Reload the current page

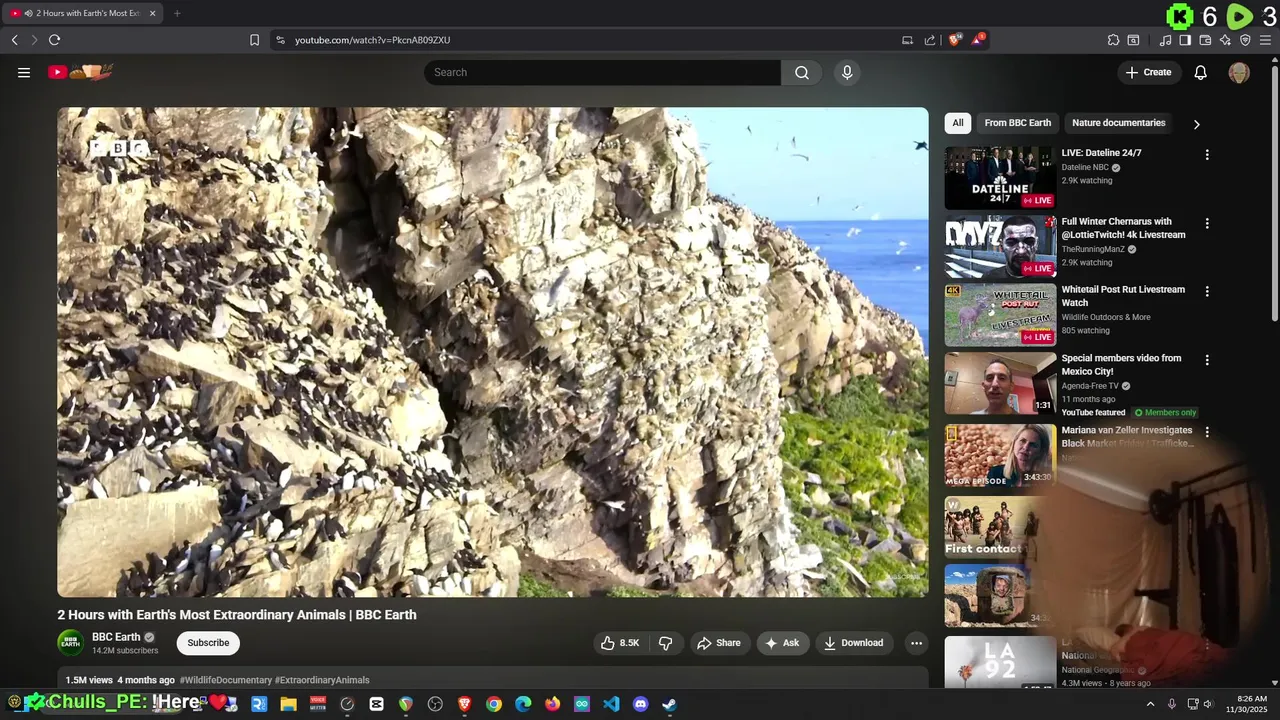[x=54, y=40]
